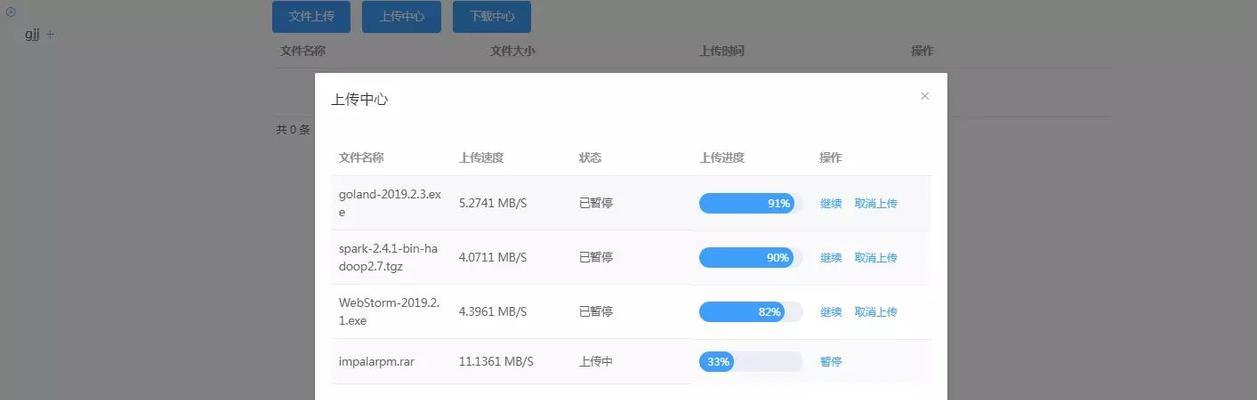Select file name spark-2.4.1-bin-hadoop2.7.tgz
1257x400 pixels.
388,257
